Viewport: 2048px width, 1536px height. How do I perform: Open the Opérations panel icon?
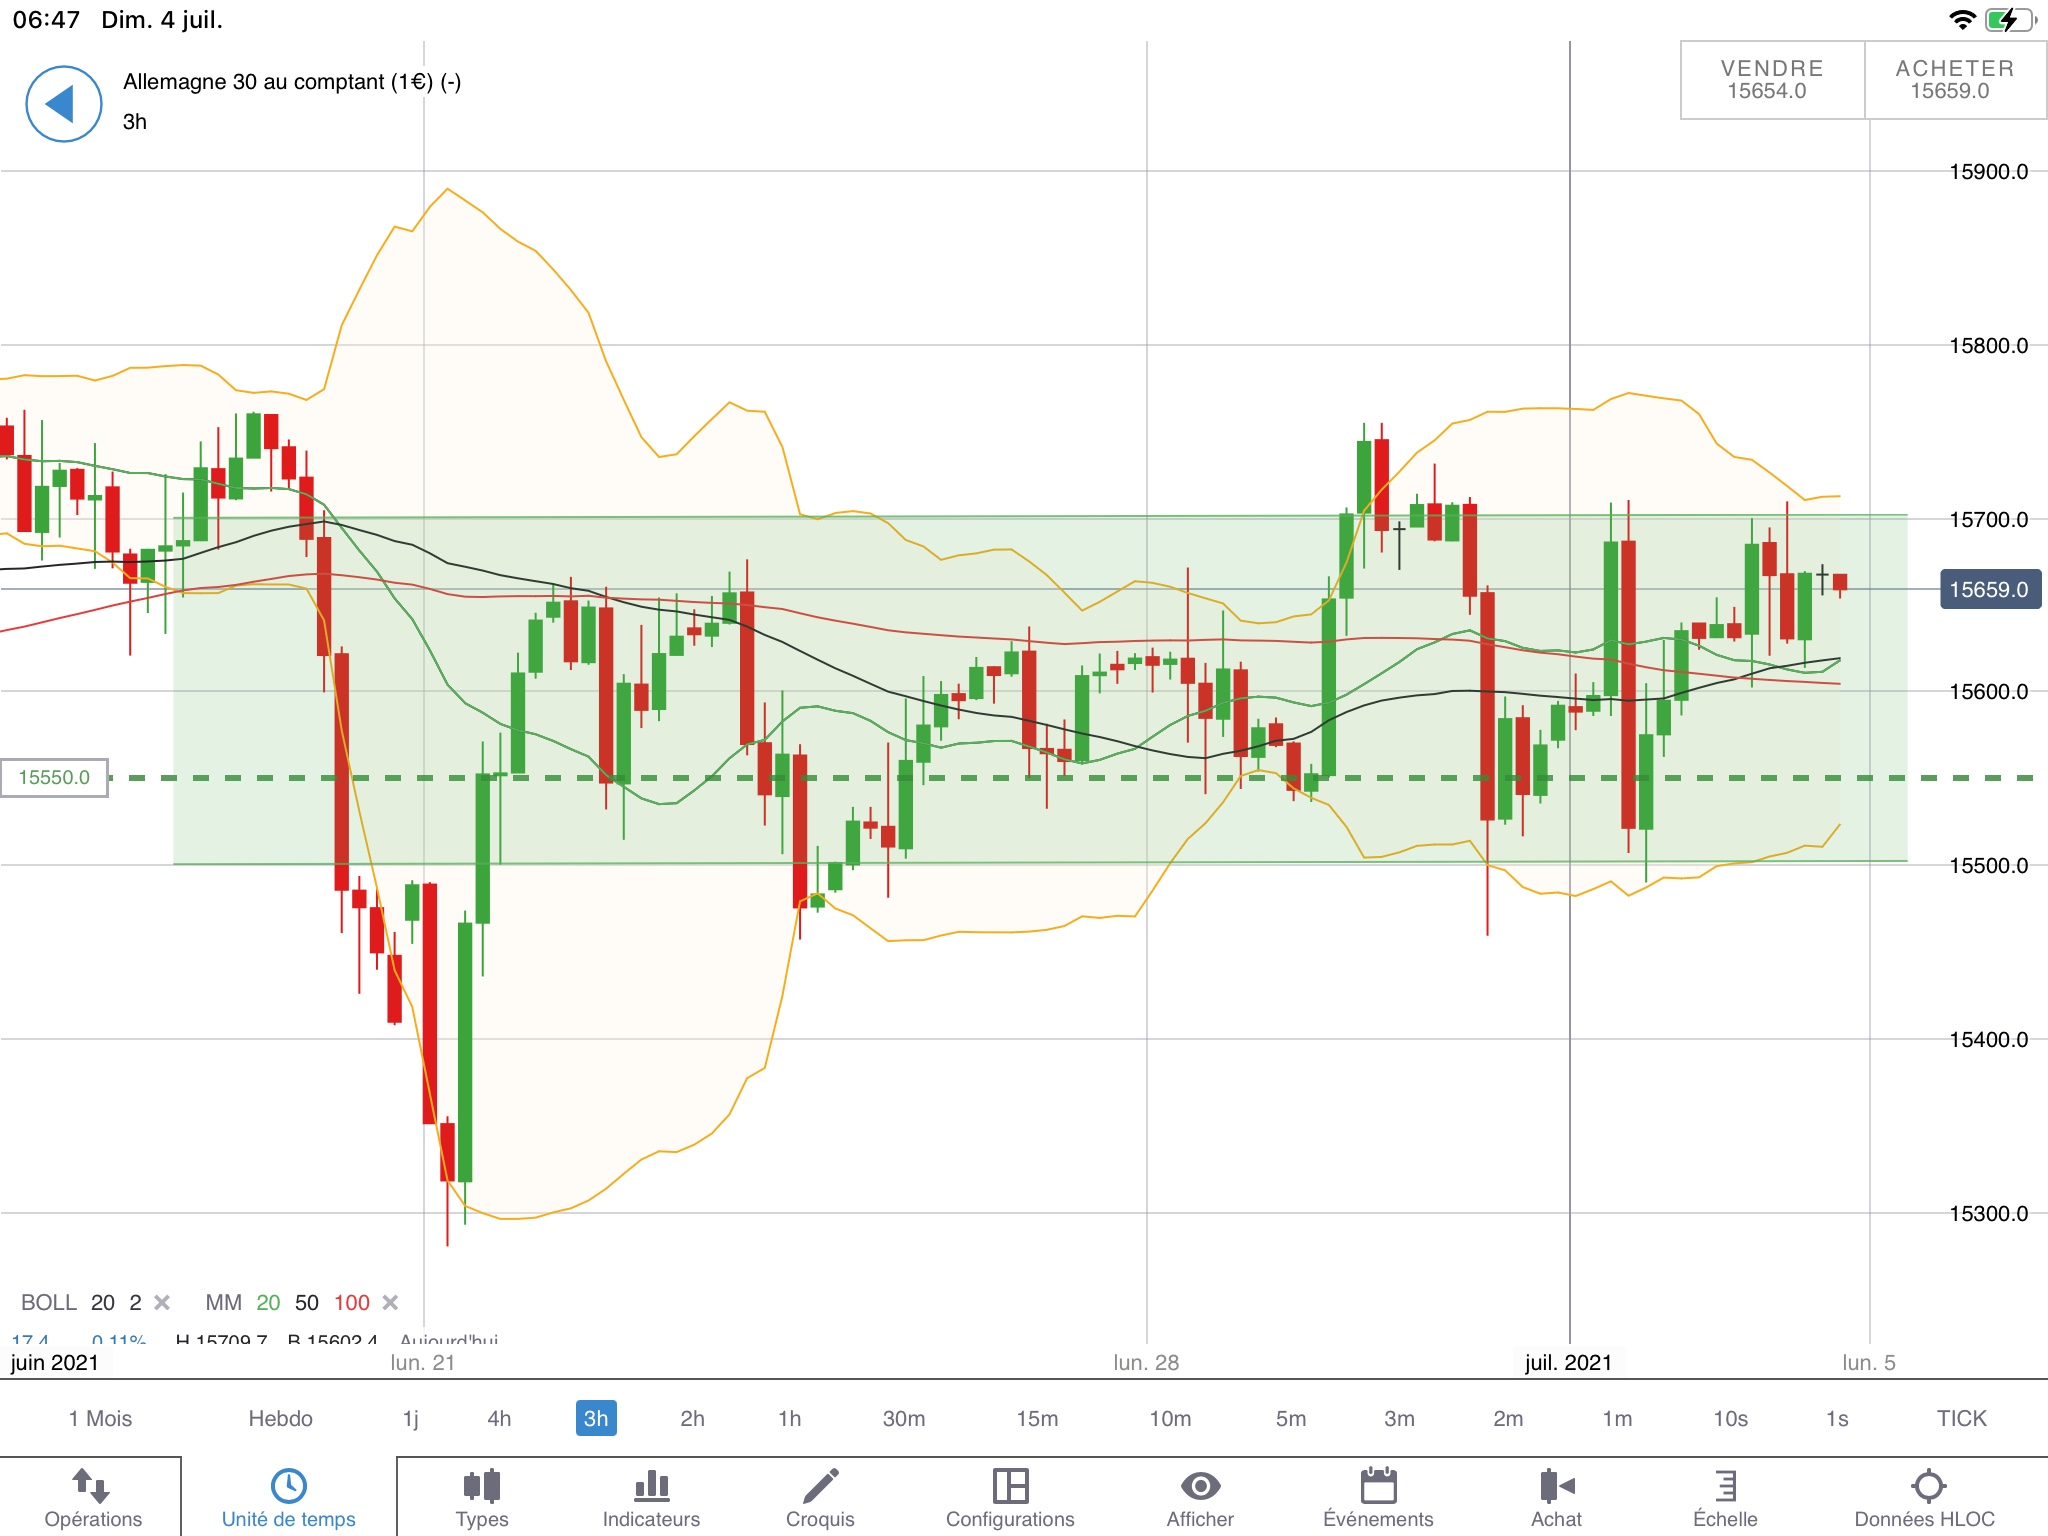tap(92, 1487)
